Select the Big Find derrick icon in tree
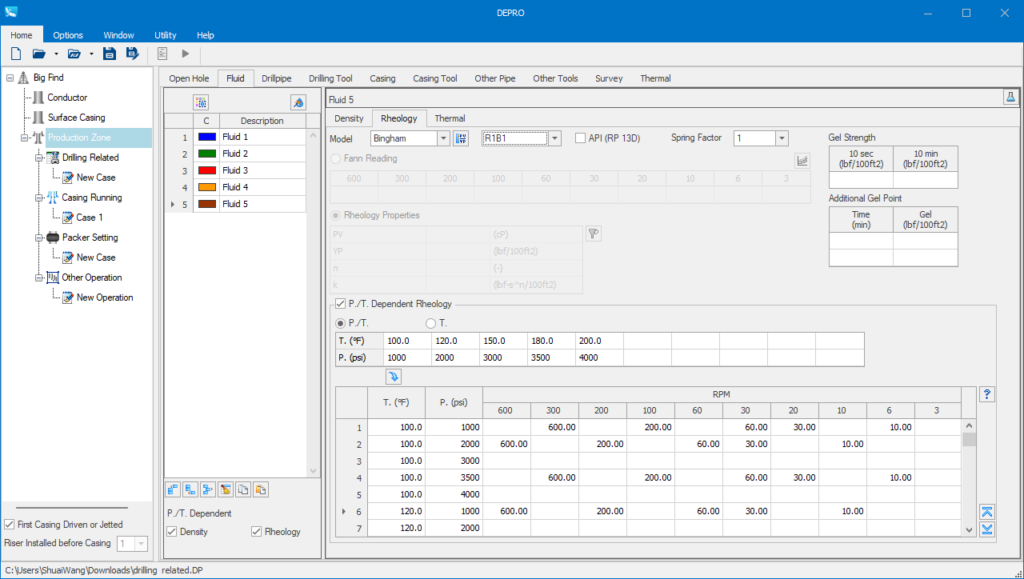This screenshot has width=1024, height=579. (x=24, y=78)
